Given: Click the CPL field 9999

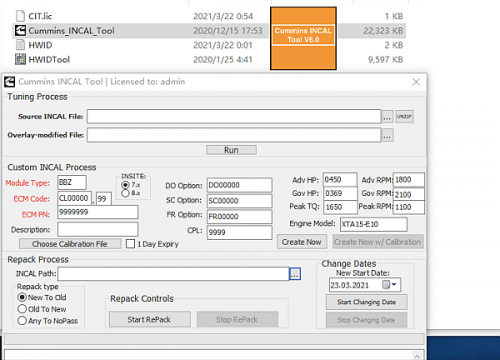Looking at the screenshot, I should pyautogui.click(x=239, y=232).
